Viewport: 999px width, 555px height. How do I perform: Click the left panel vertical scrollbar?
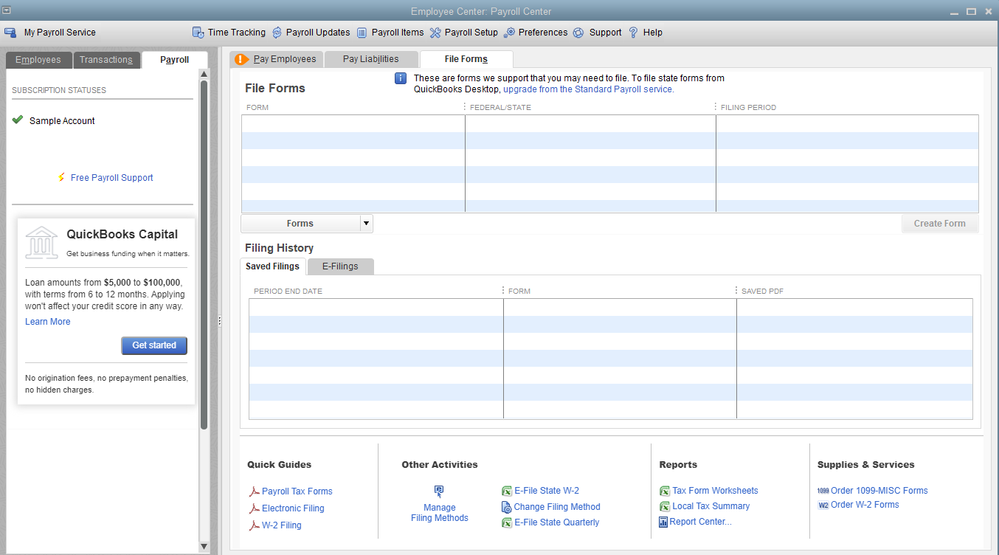click(204, 250)
